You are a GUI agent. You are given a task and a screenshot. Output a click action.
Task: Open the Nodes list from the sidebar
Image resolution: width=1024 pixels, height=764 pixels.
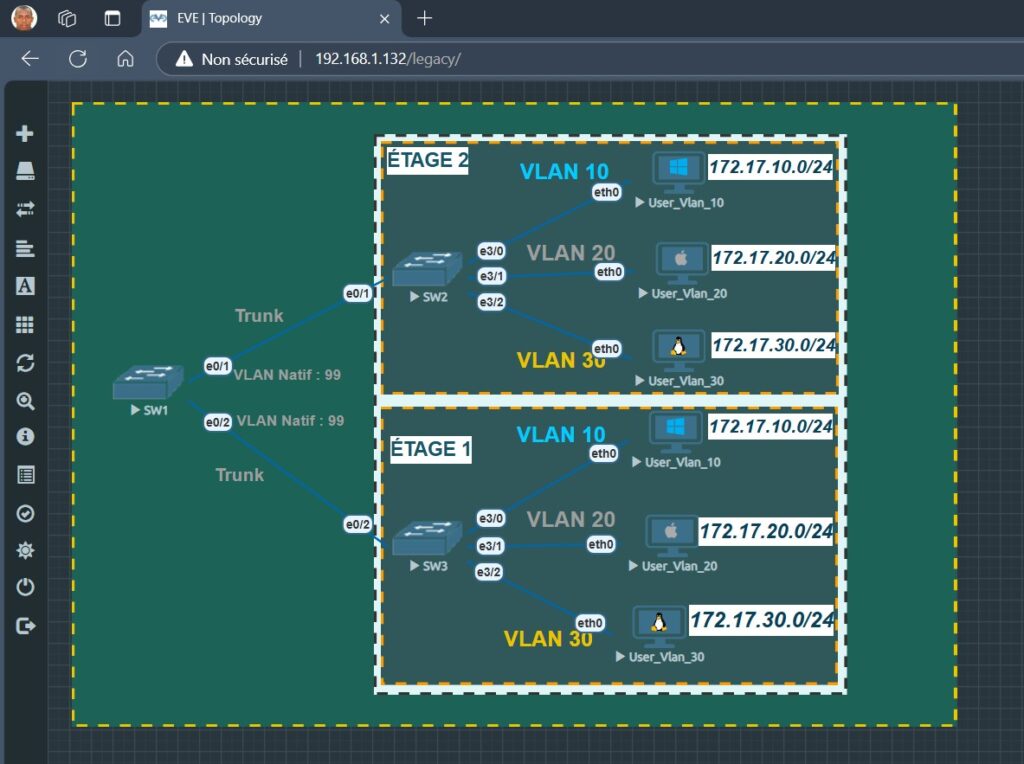click(25, 172)
